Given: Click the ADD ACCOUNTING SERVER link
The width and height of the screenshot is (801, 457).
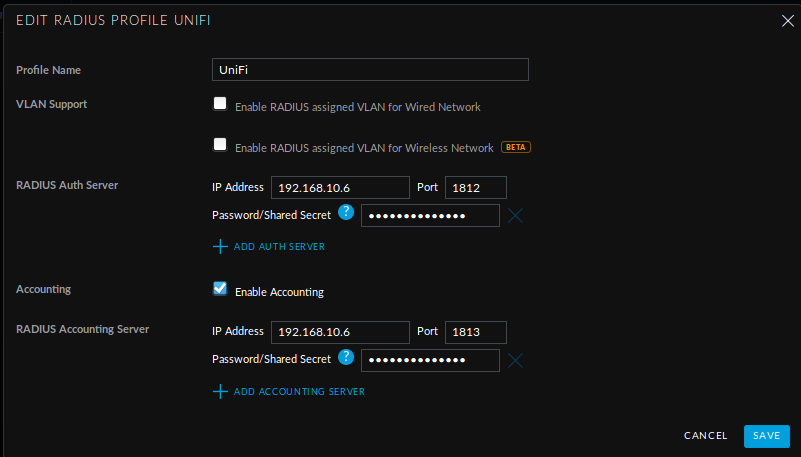Looking at the screenshot, I should click(299, 392).
